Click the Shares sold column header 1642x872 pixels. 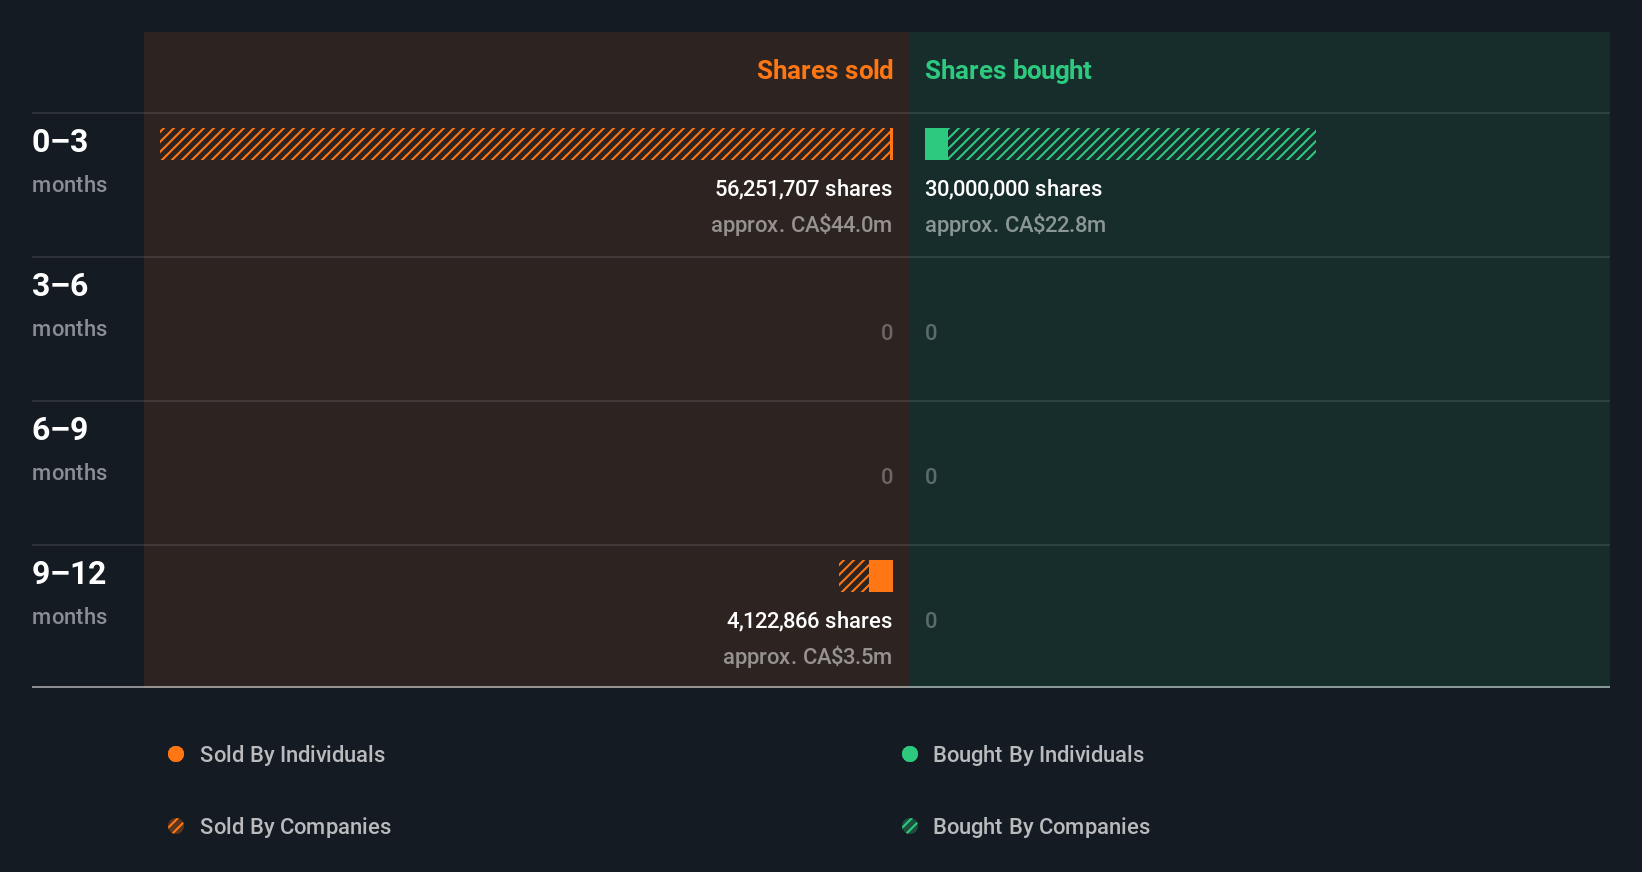point(825,70)
